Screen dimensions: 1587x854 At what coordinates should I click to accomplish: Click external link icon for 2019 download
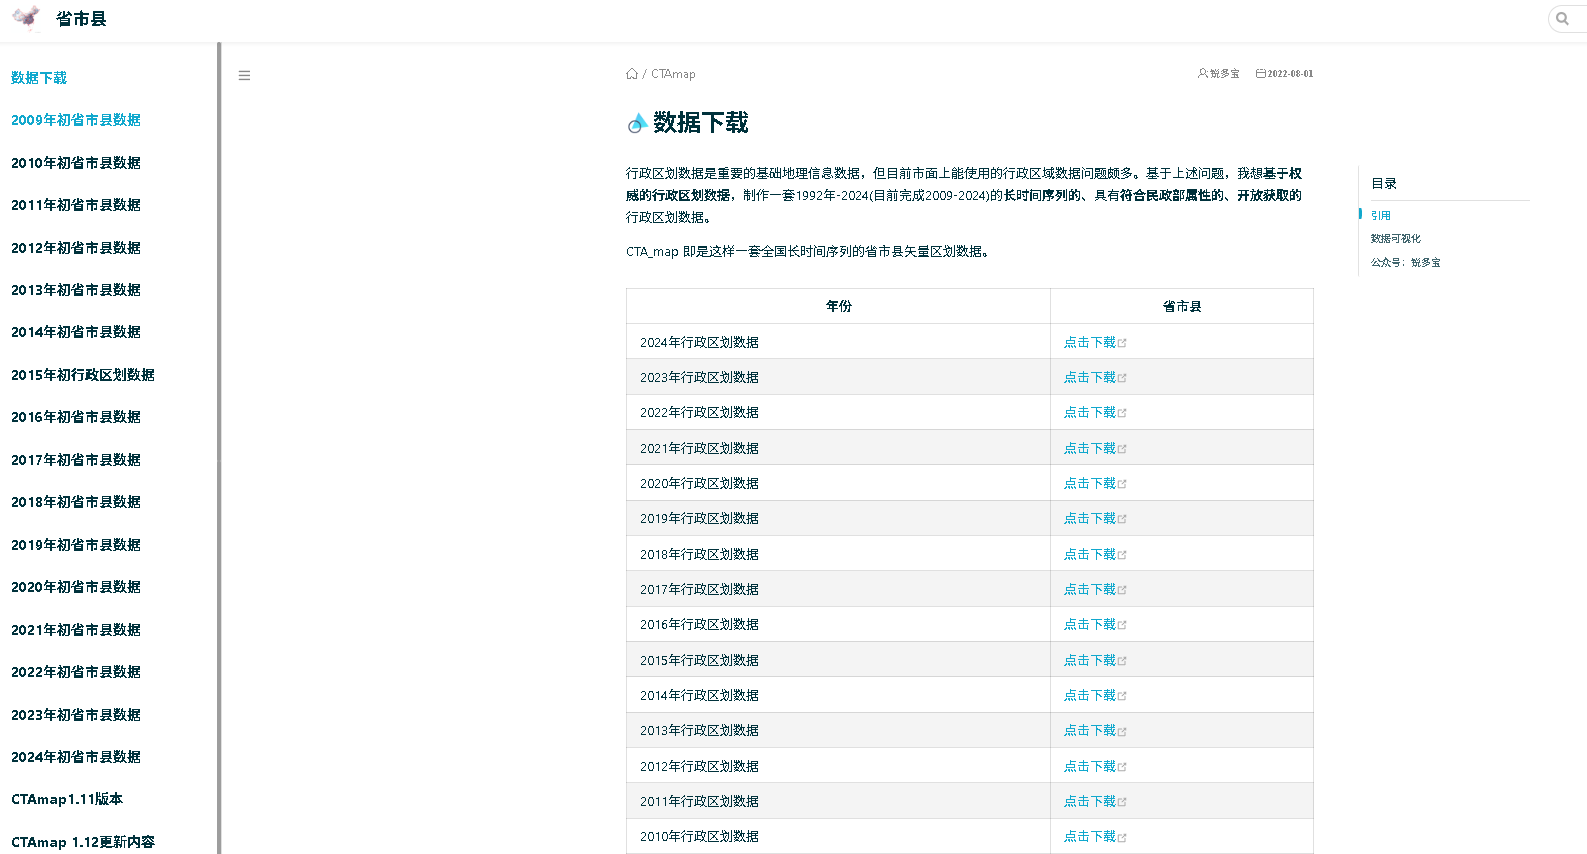tap(1122, 519)
